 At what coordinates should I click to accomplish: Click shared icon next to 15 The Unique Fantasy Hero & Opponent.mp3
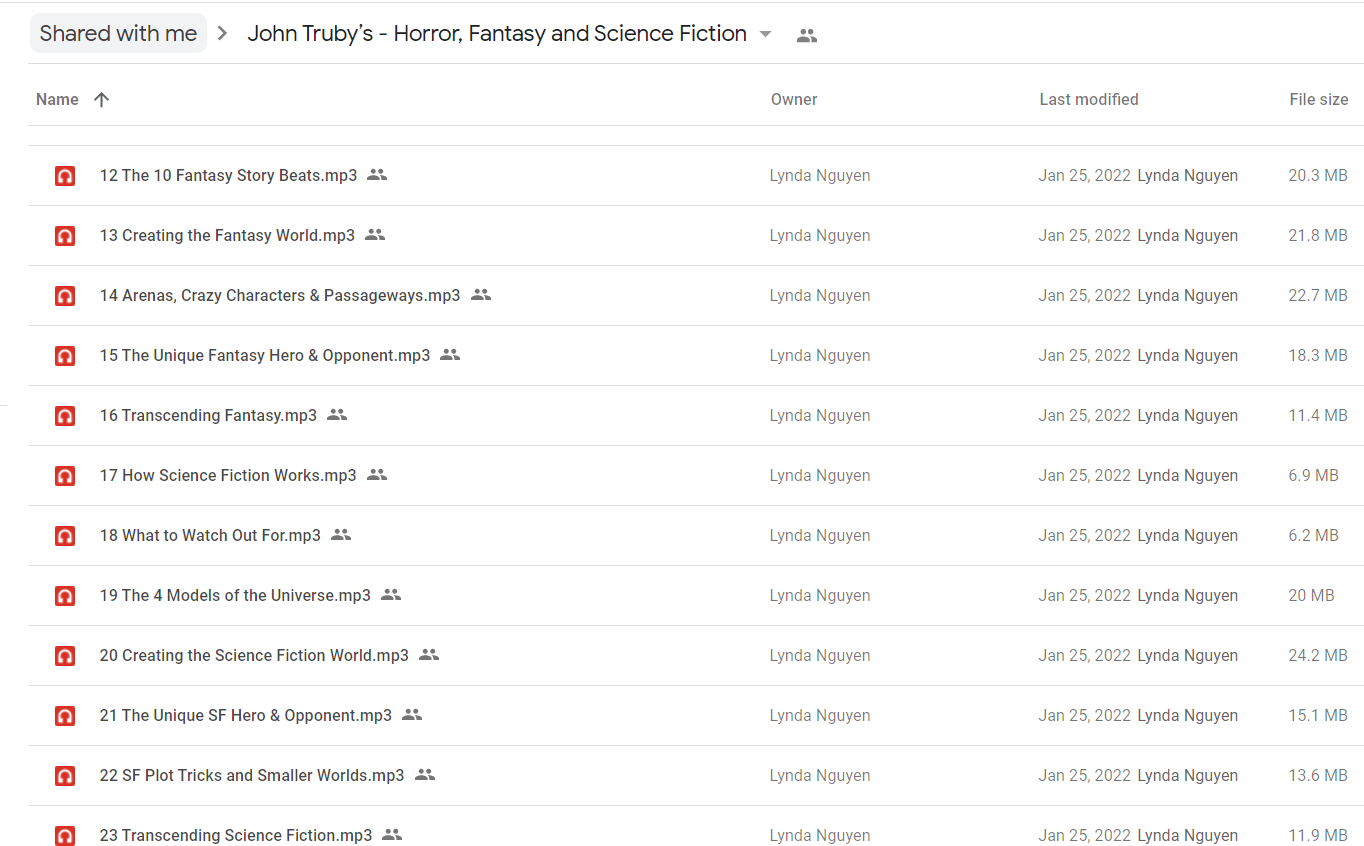pyautogui.click(x=450, y=355)
